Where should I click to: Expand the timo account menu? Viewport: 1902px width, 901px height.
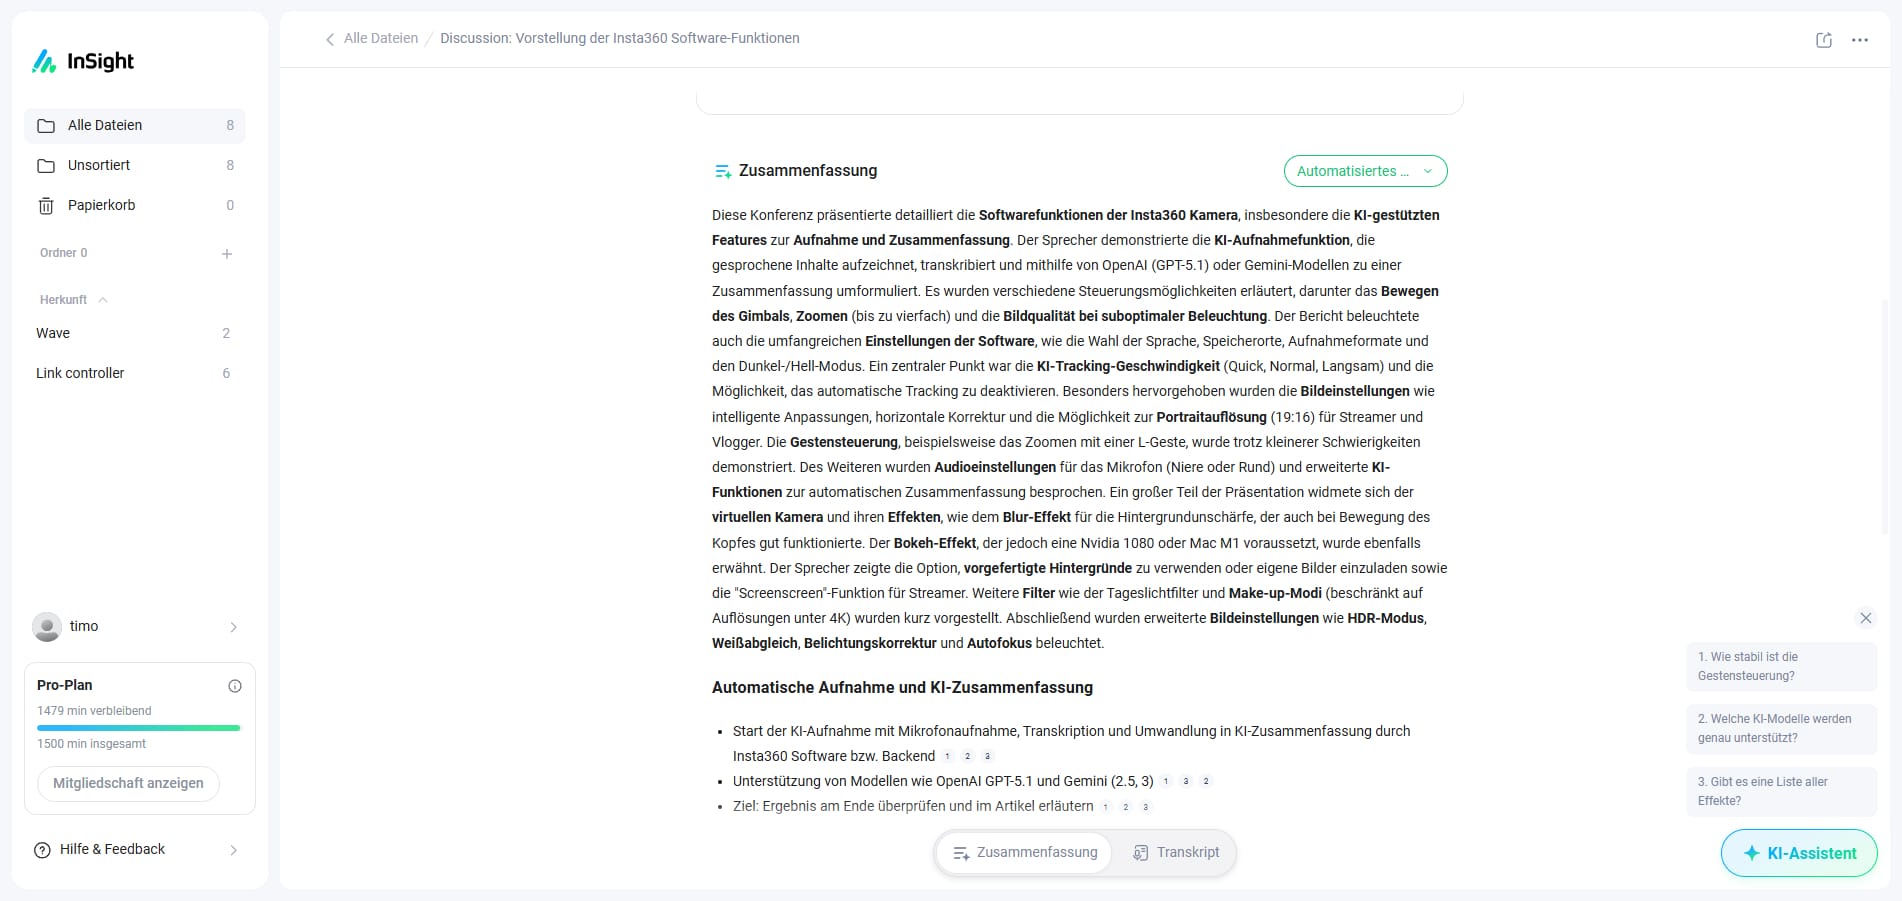[x=233, y=627]
